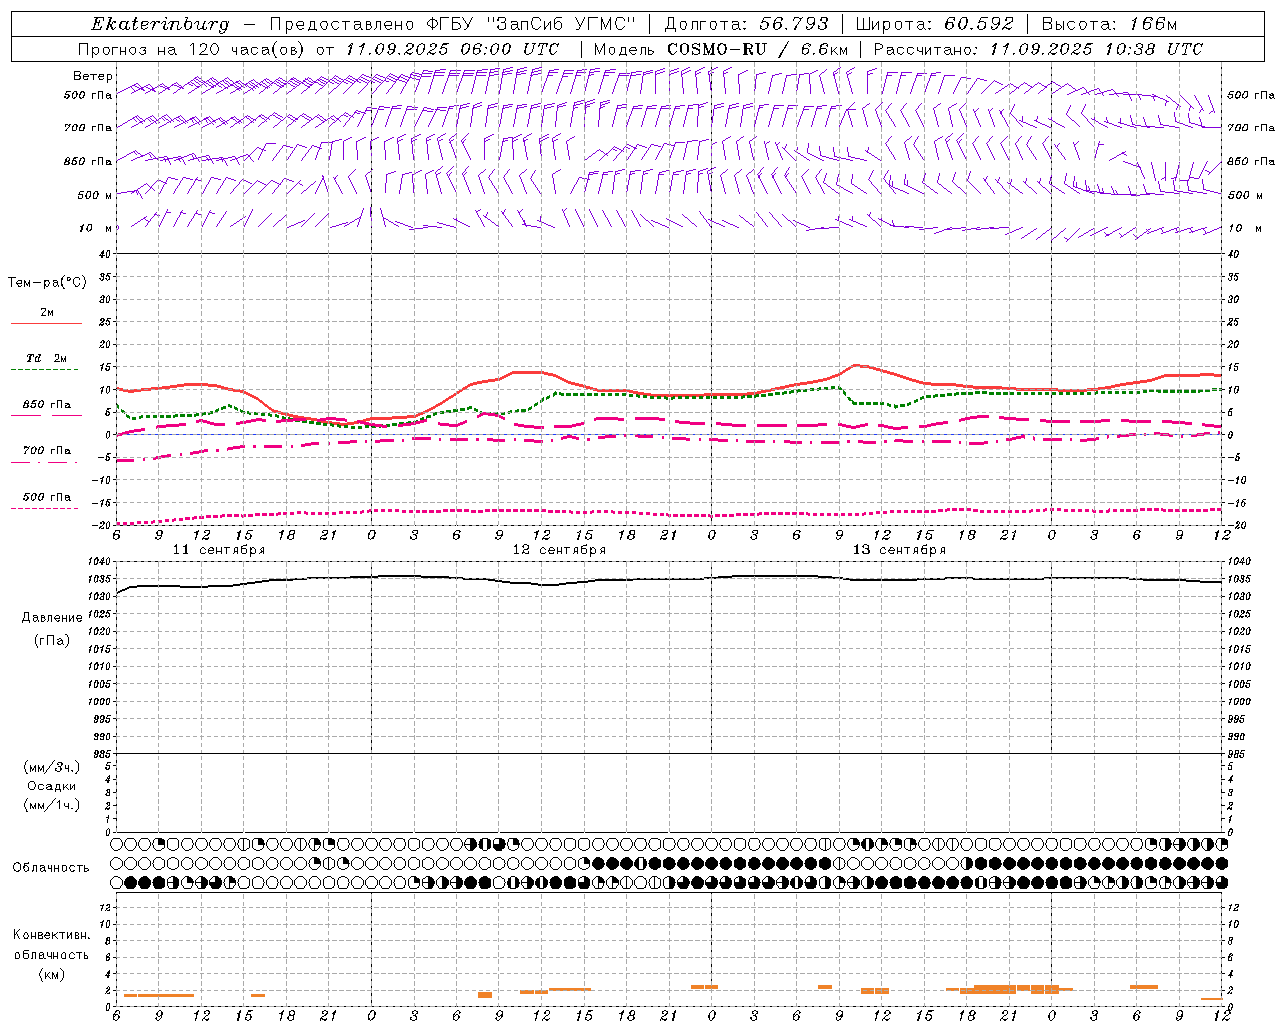This screenshot has width=1280, height=1024.
Task: Select the 'Высота: 166м' header value
Action: pos(1109,24)
